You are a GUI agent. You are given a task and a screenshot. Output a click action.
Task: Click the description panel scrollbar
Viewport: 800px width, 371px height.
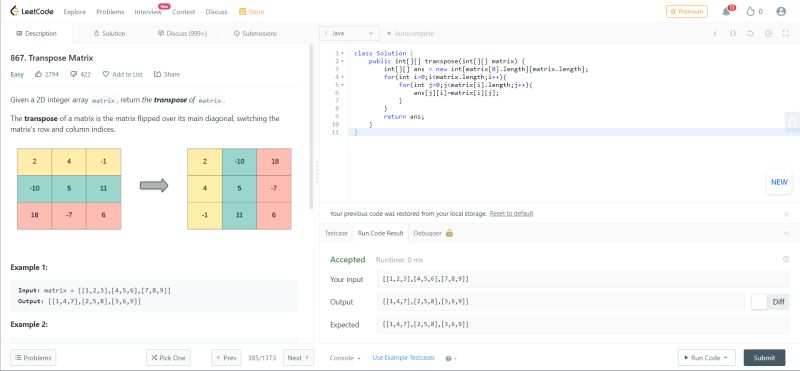tap(311, 128)
